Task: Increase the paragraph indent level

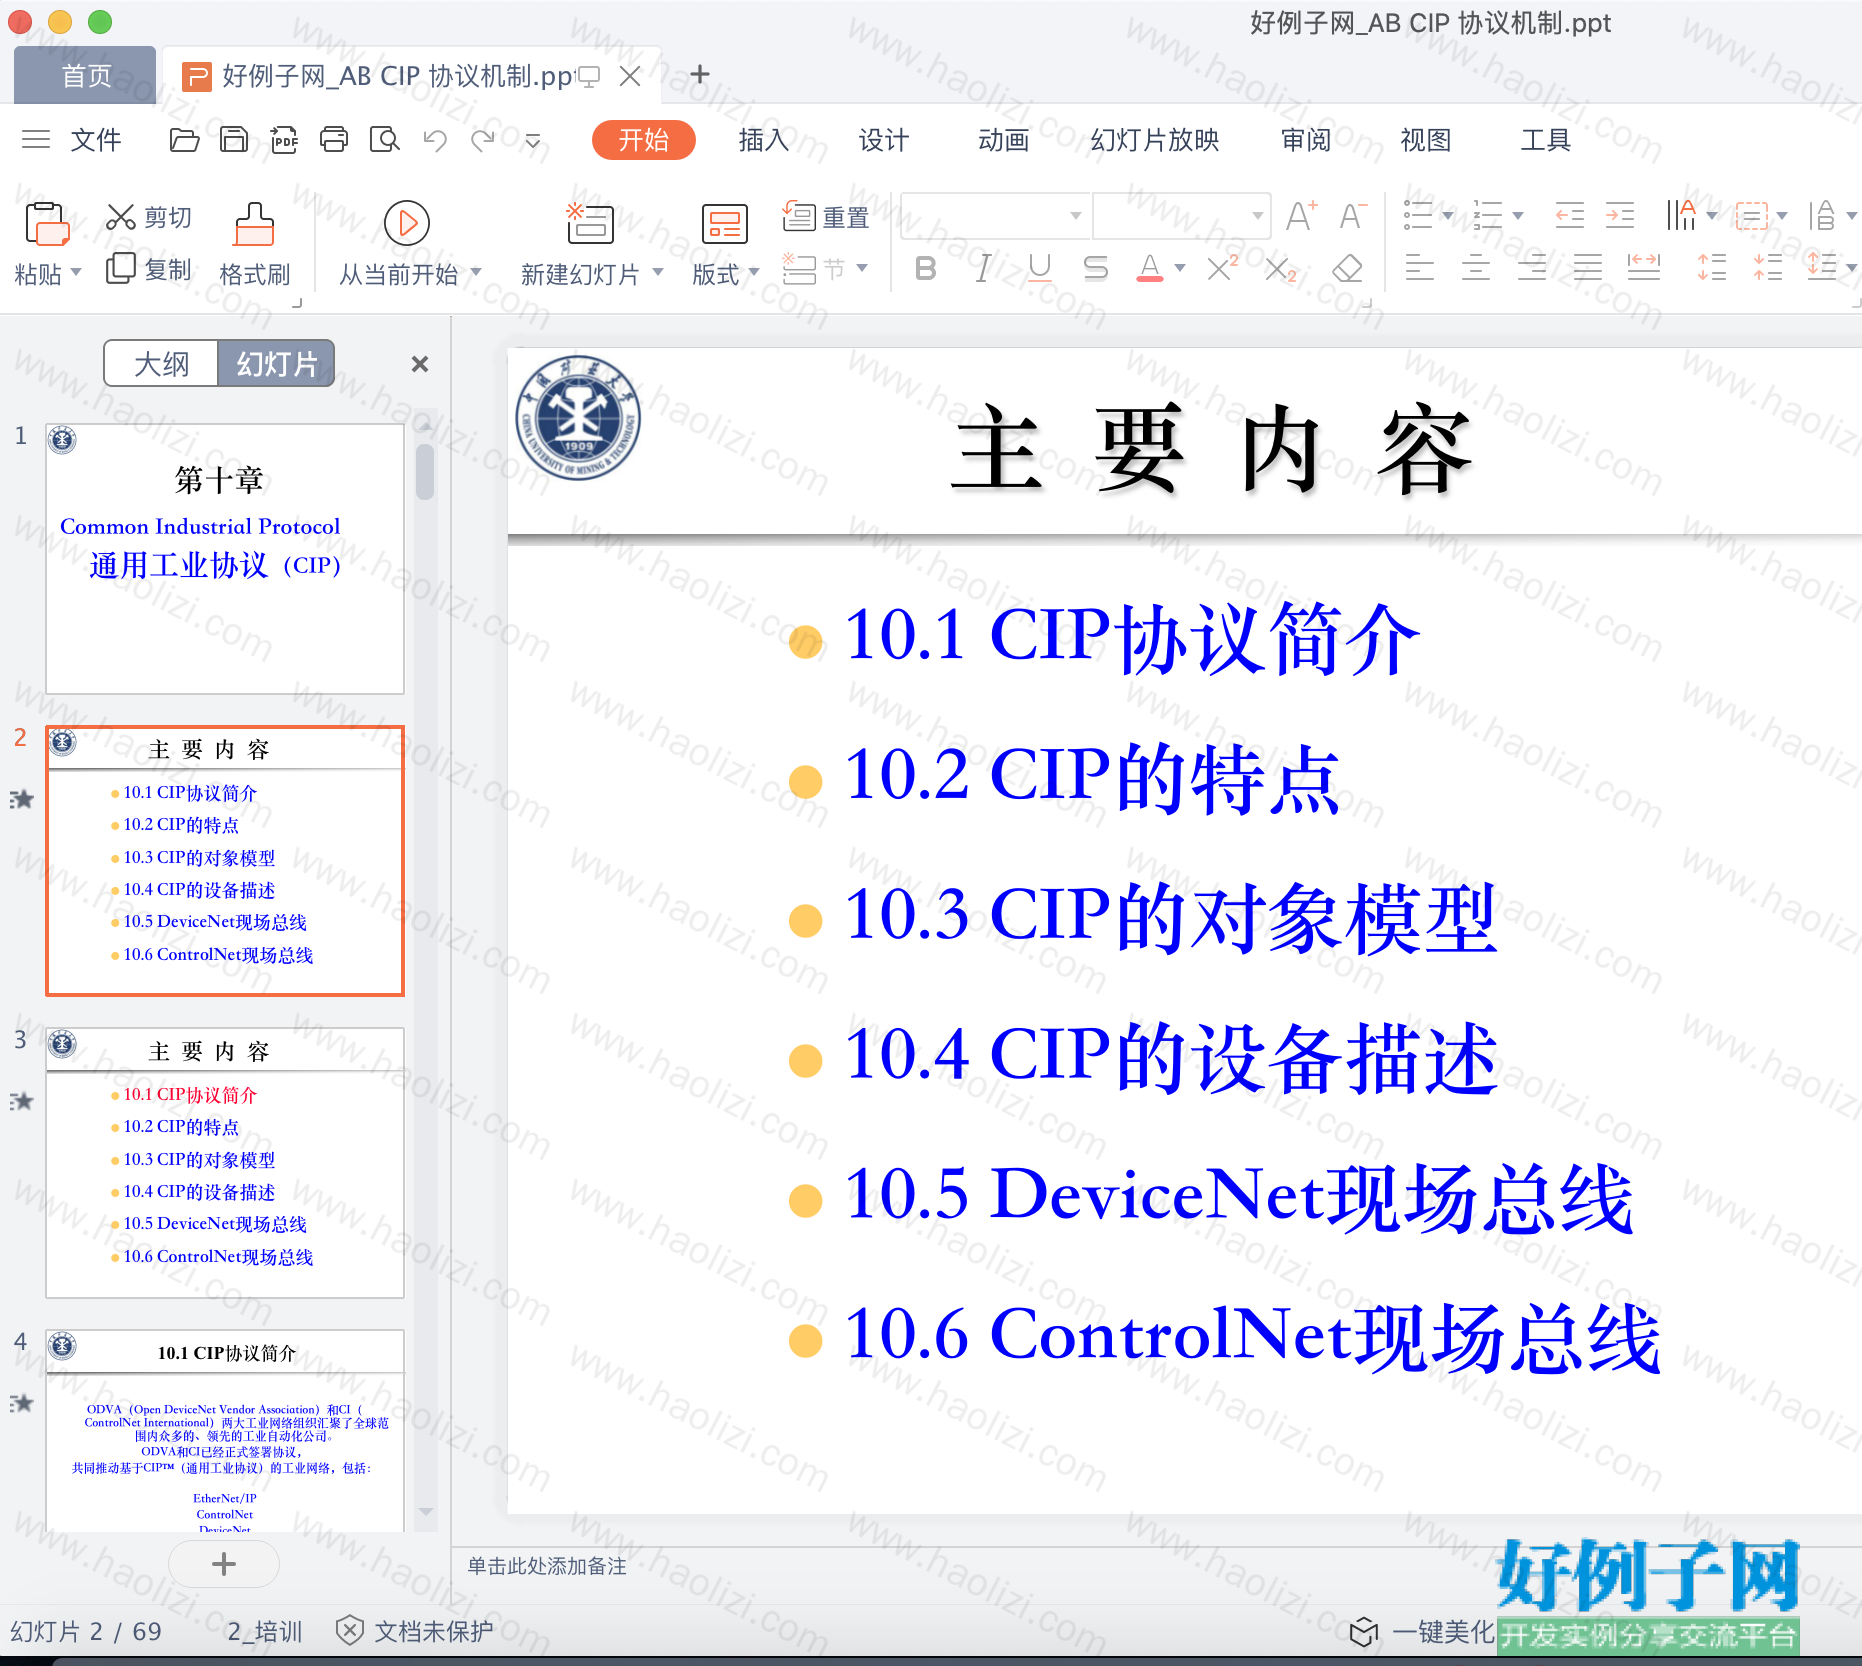Action: [x=1620, y=215]
